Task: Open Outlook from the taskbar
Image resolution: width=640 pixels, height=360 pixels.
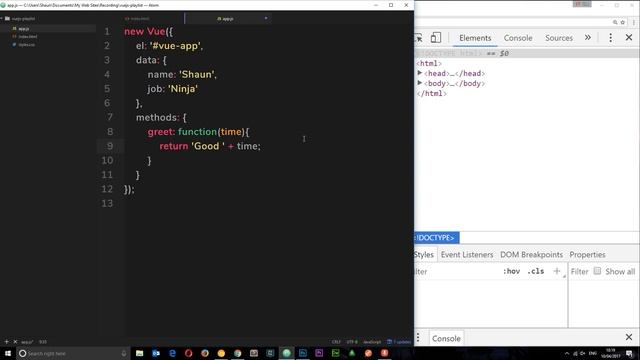Action: pyautogui.click(x=156, y=353)
